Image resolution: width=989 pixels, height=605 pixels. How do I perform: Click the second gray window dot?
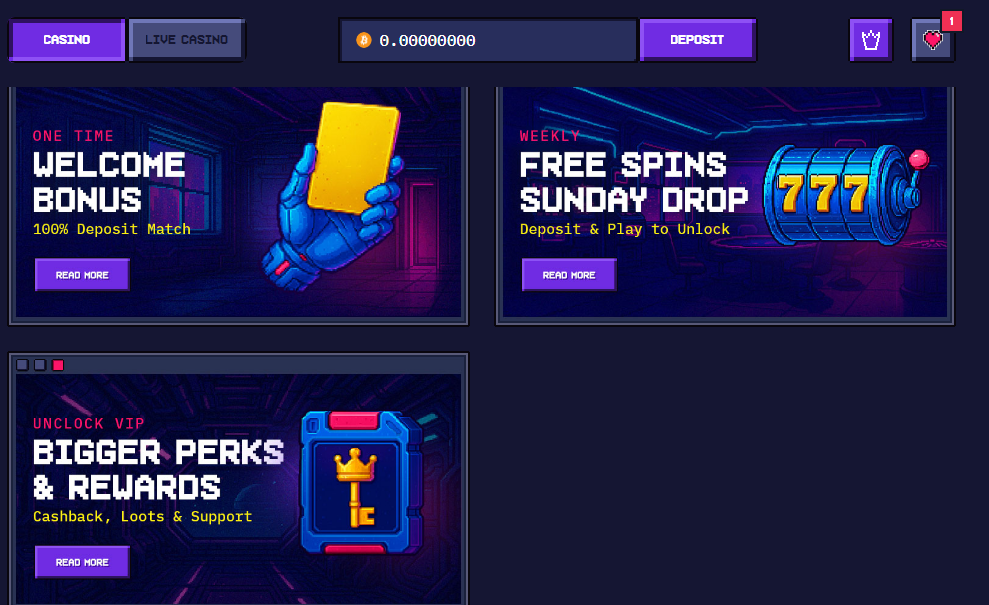pyautogui.click(x=40, y=365)
